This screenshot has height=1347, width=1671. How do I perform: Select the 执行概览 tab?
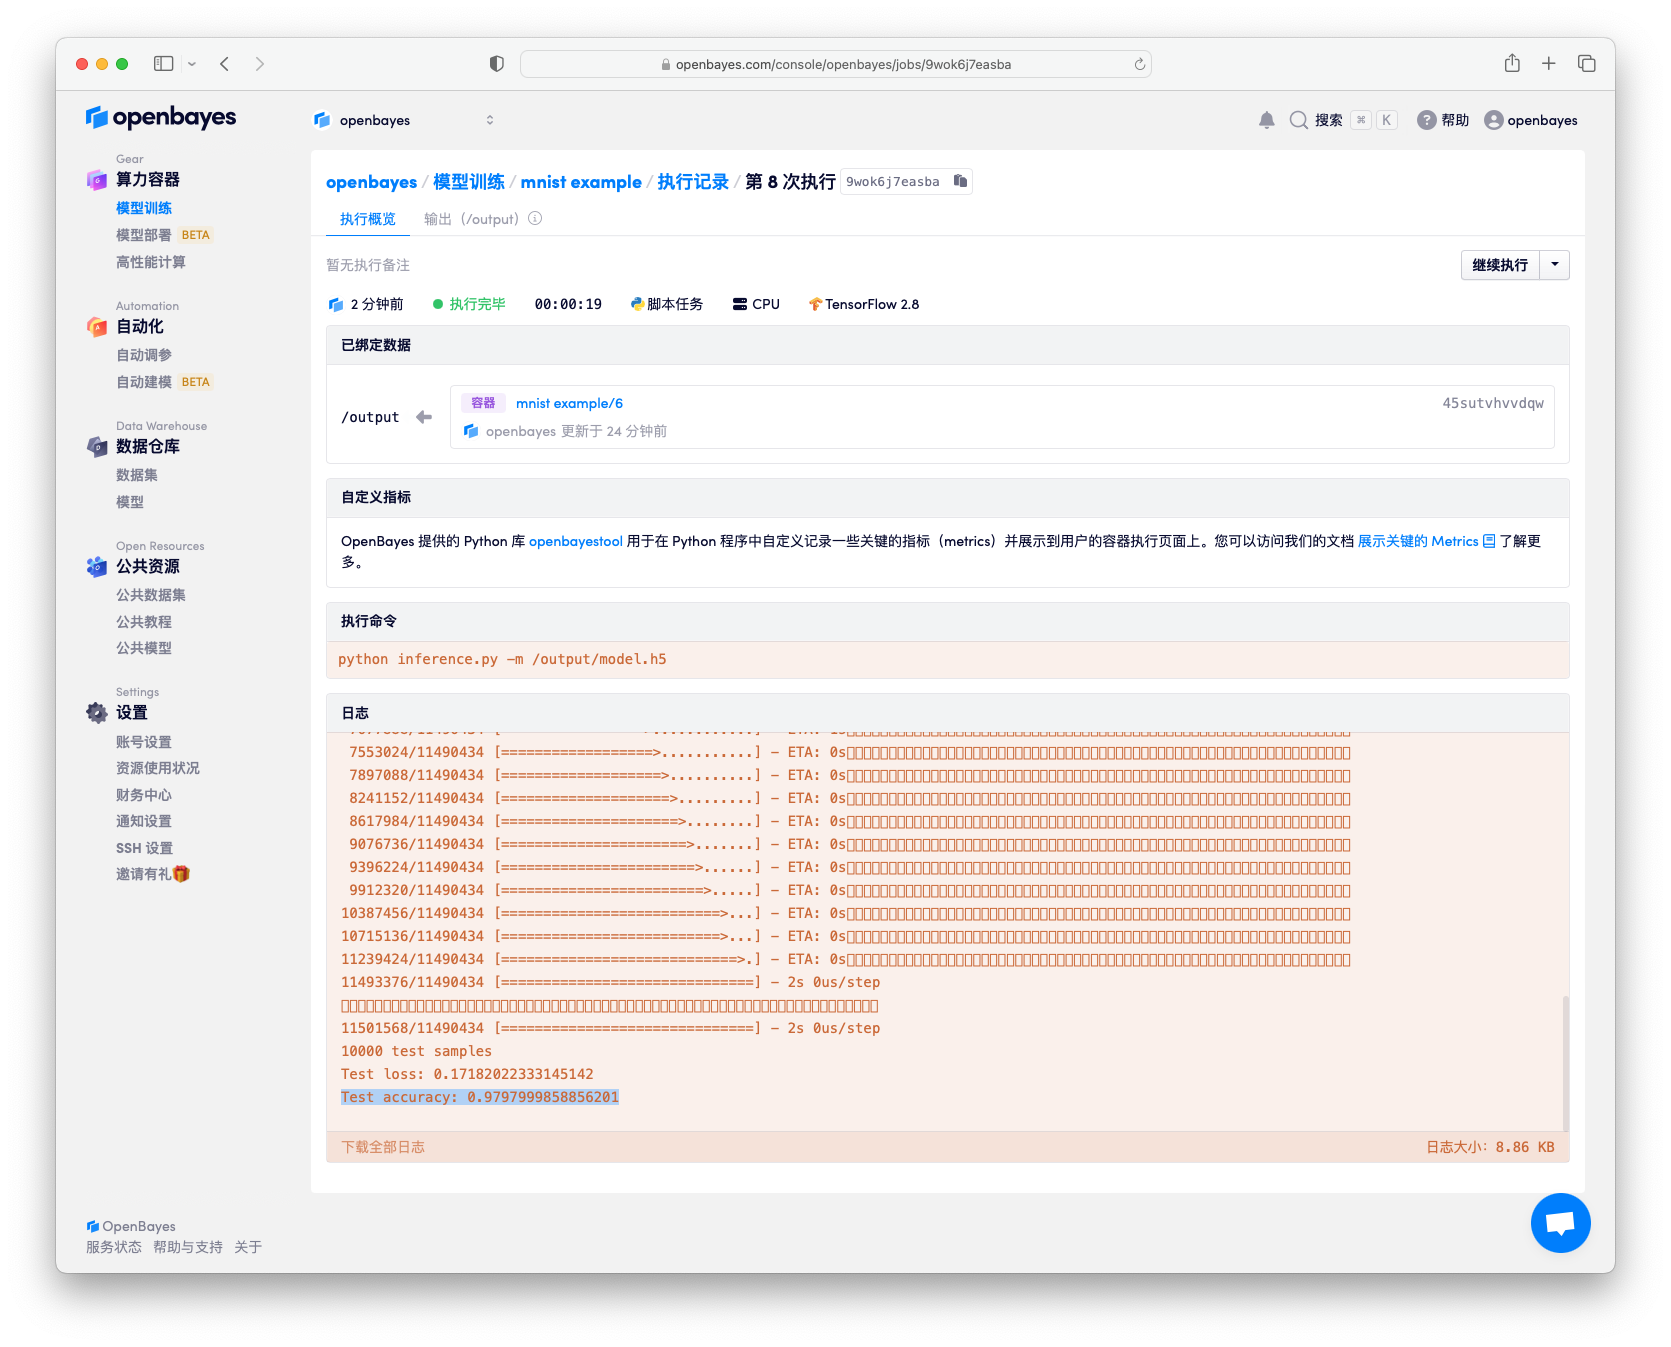[367, 219]
